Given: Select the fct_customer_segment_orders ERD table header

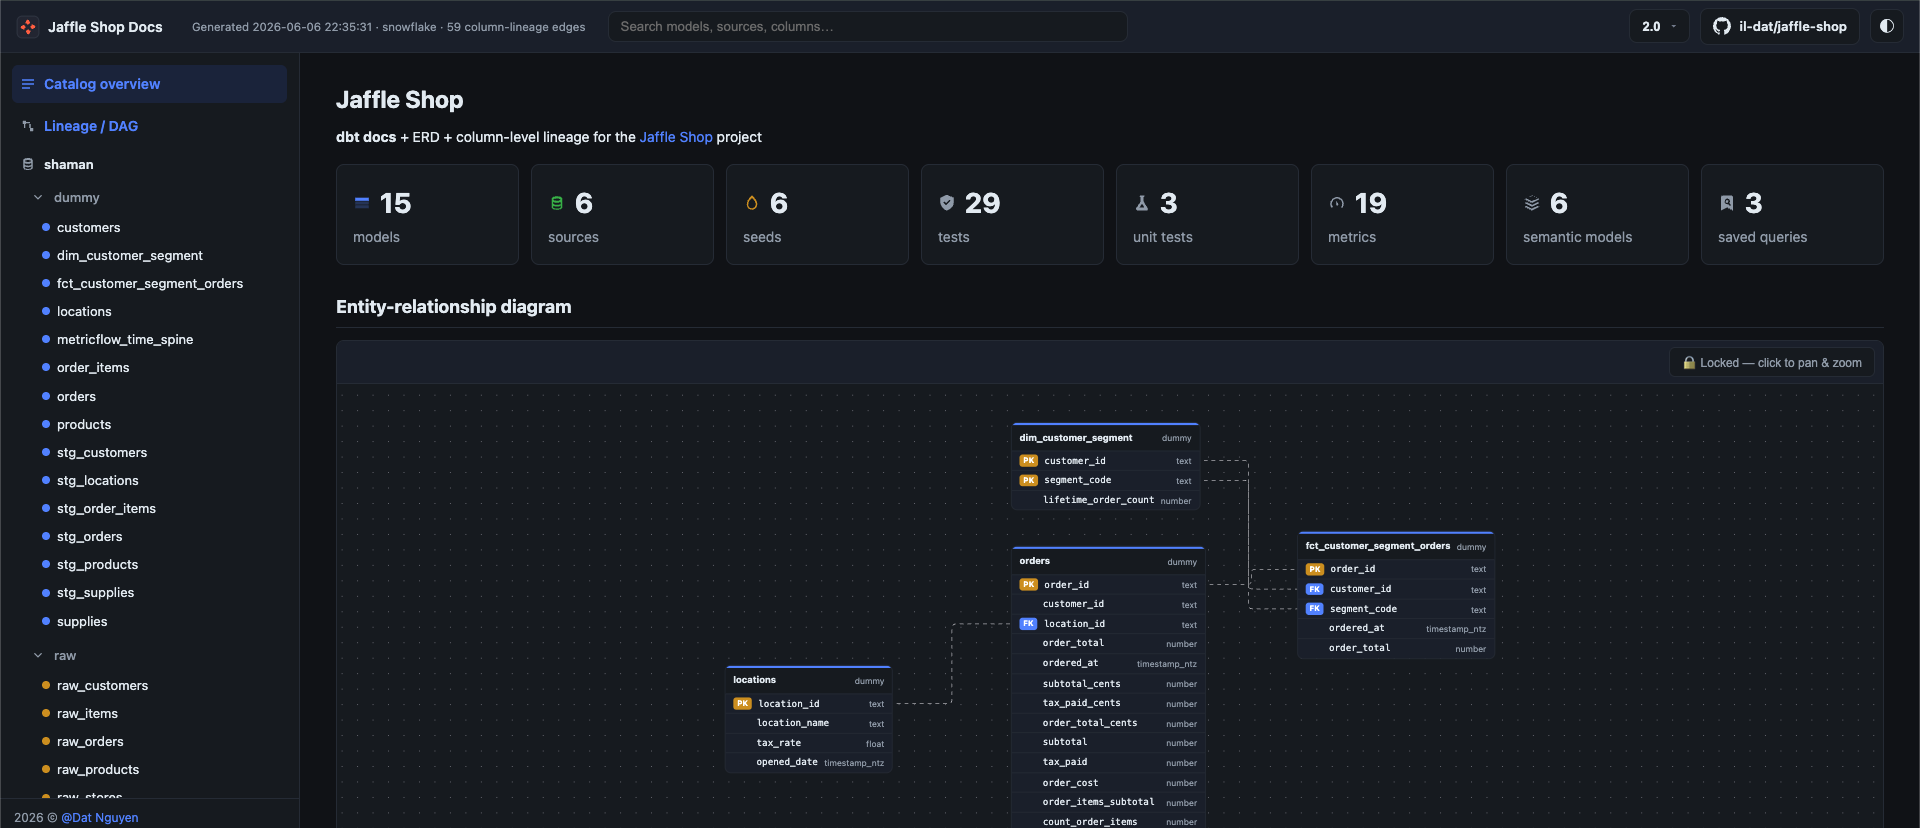Looking at the screenshot, I should [1395, 546].
